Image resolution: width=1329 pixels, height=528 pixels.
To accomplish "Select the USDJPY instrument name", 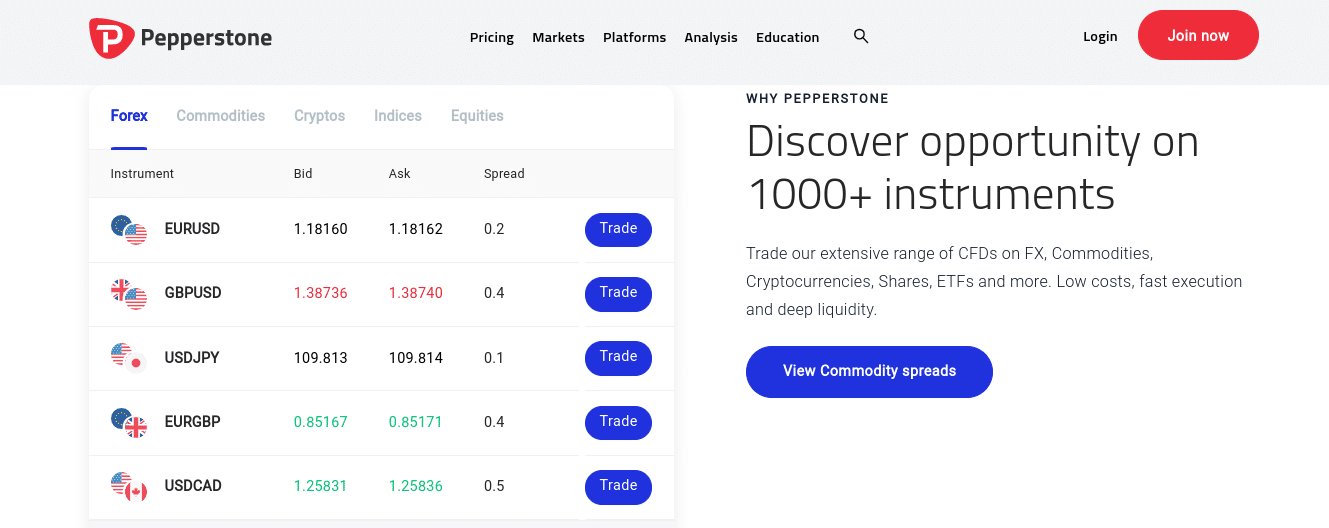I will pos(192,358).
